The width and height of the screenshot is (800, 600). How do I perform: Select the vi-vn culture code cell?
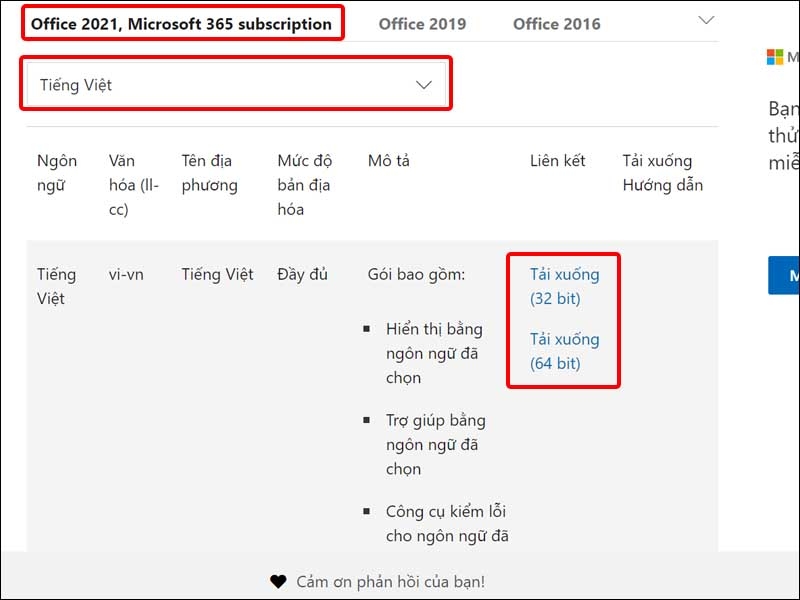(126, 274)
